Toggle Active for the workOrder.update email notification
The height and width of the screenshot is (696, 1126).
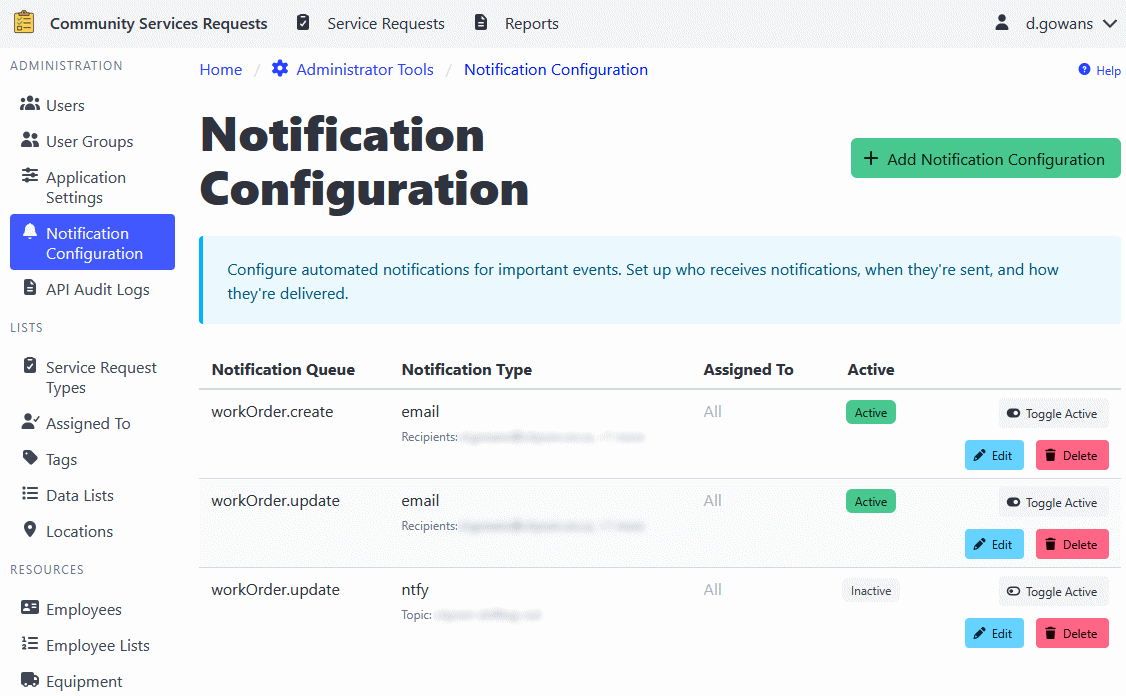(x=1053, y=502)
